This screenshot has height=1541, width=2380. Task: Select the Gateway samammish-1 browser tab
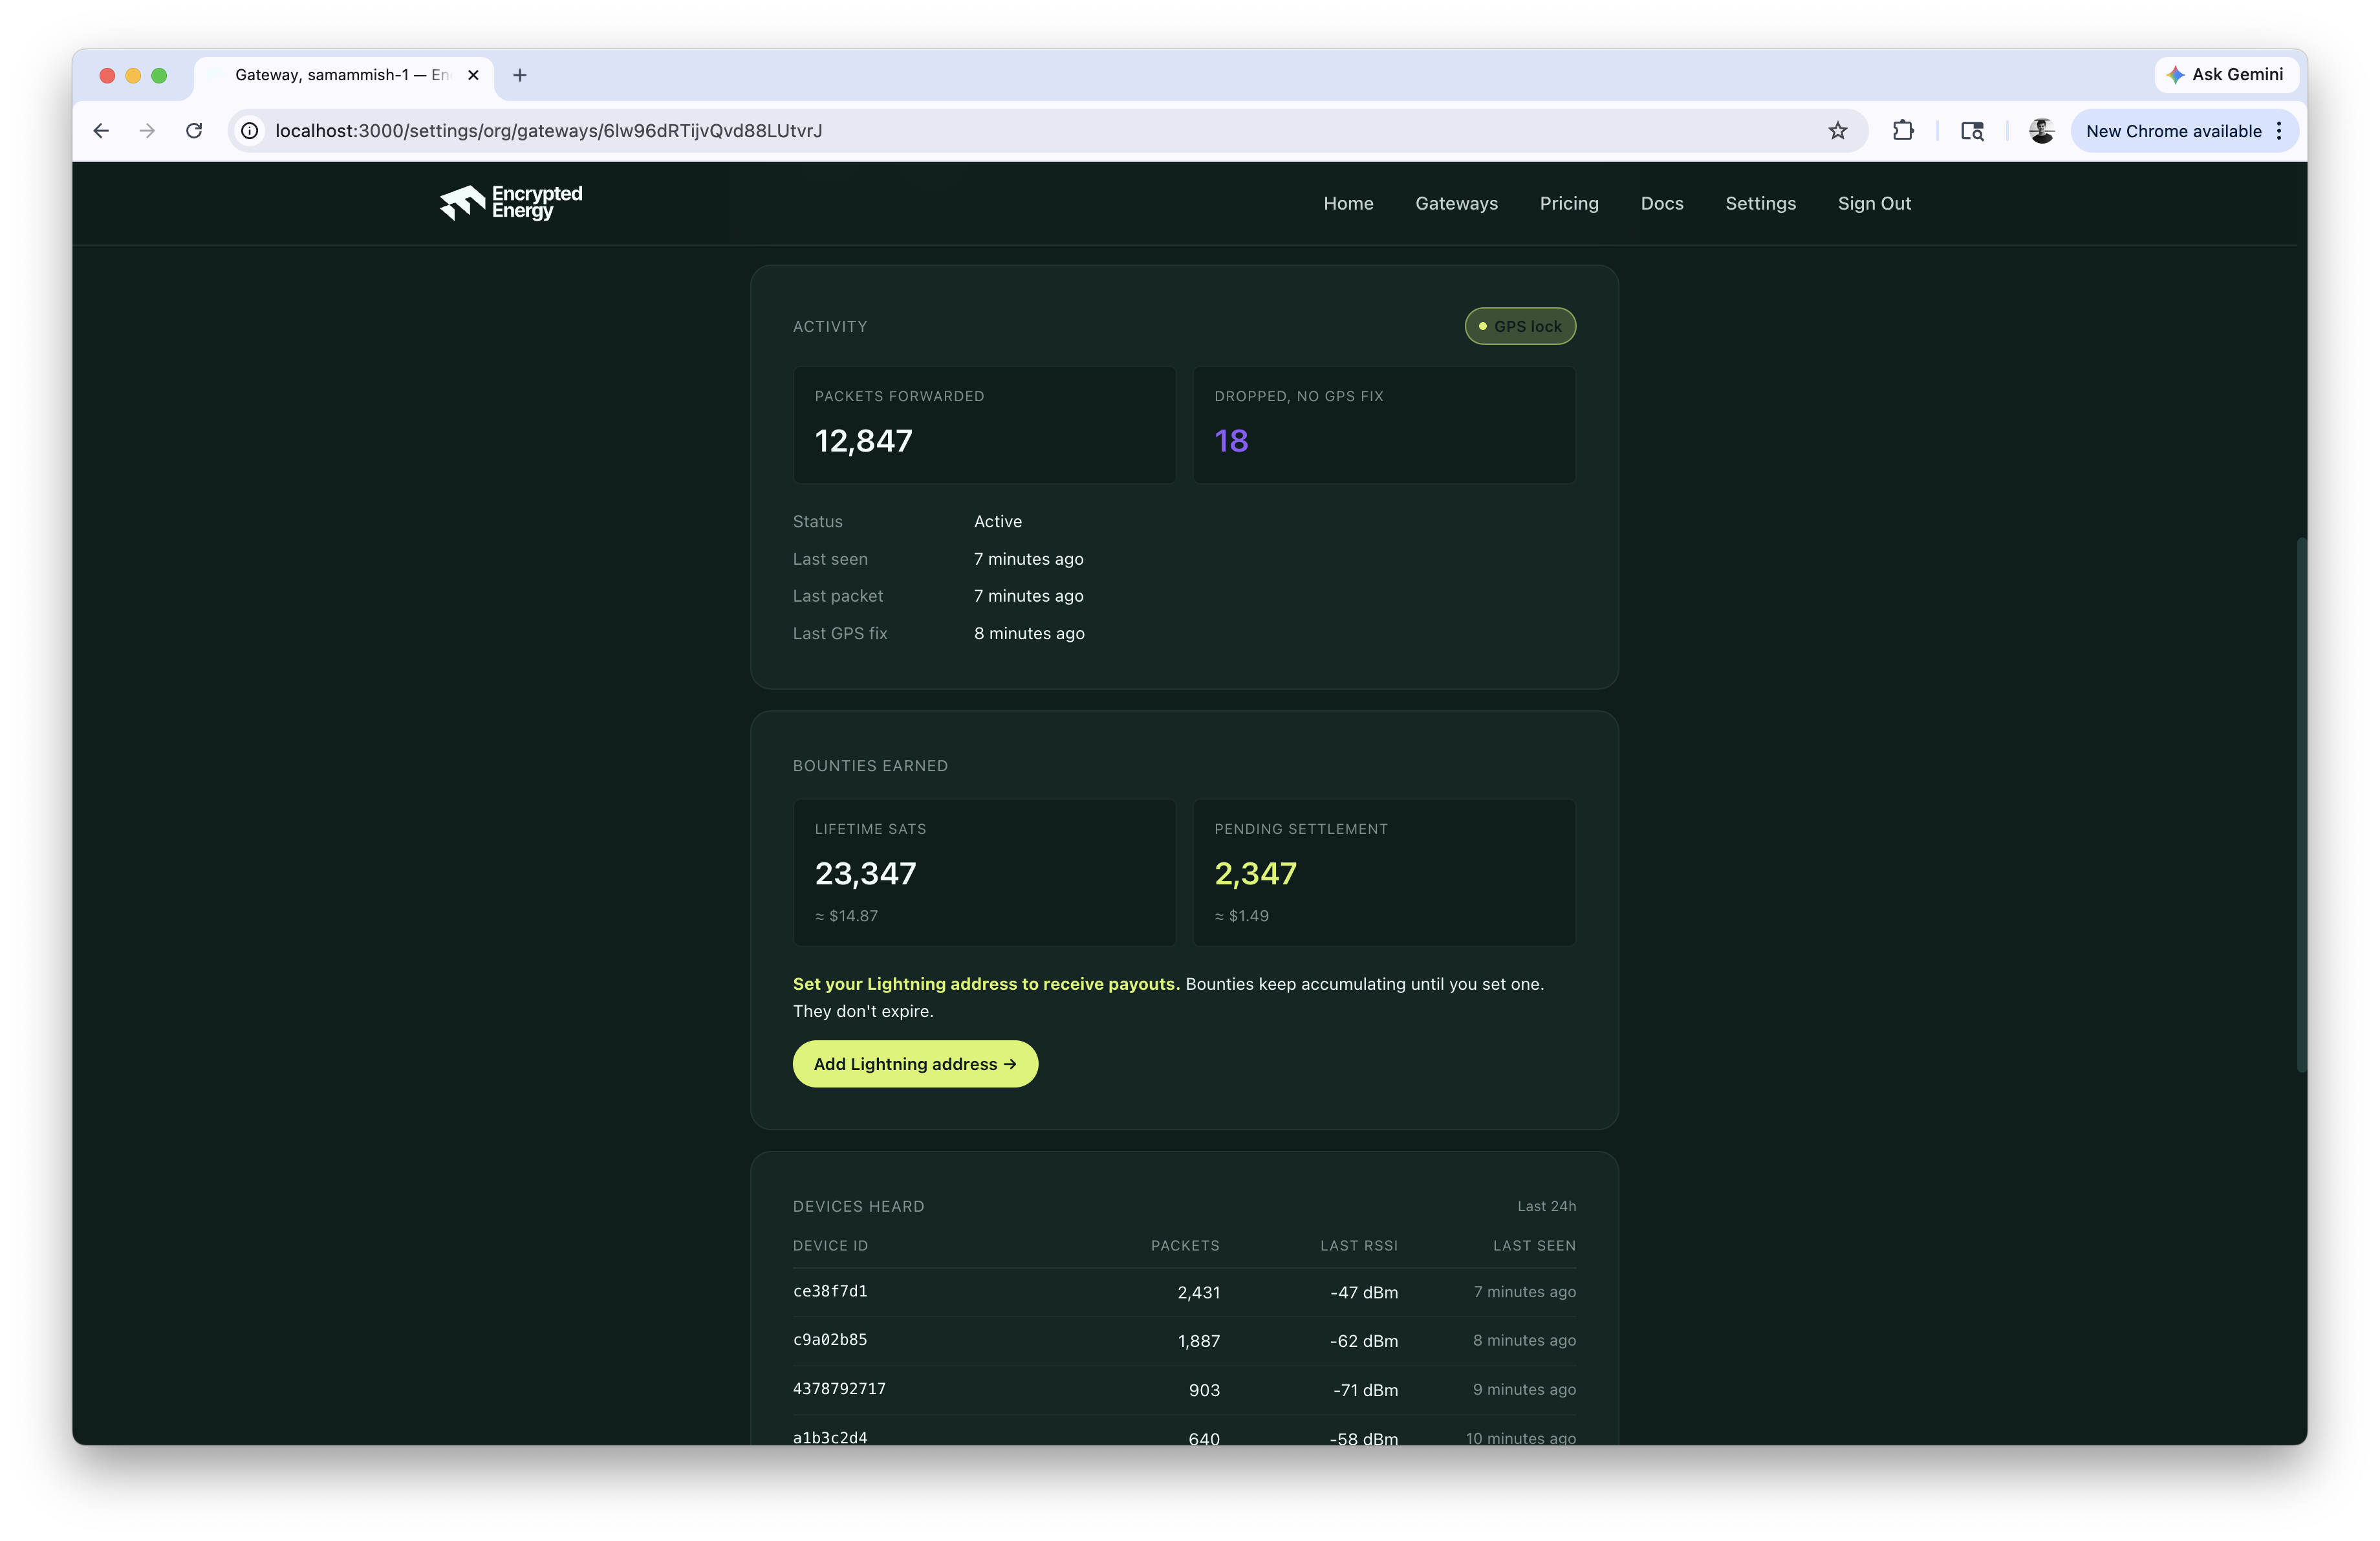point(343,75)
